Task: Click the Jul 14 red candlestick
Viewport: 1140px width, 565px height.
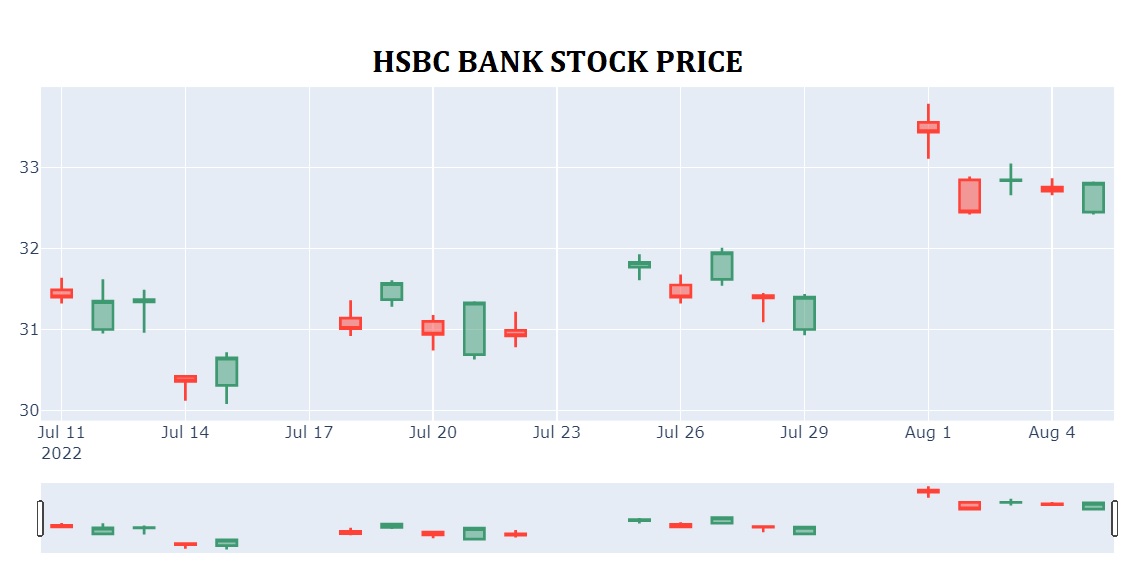Action: pyautogui.click(x=185, y=379)
